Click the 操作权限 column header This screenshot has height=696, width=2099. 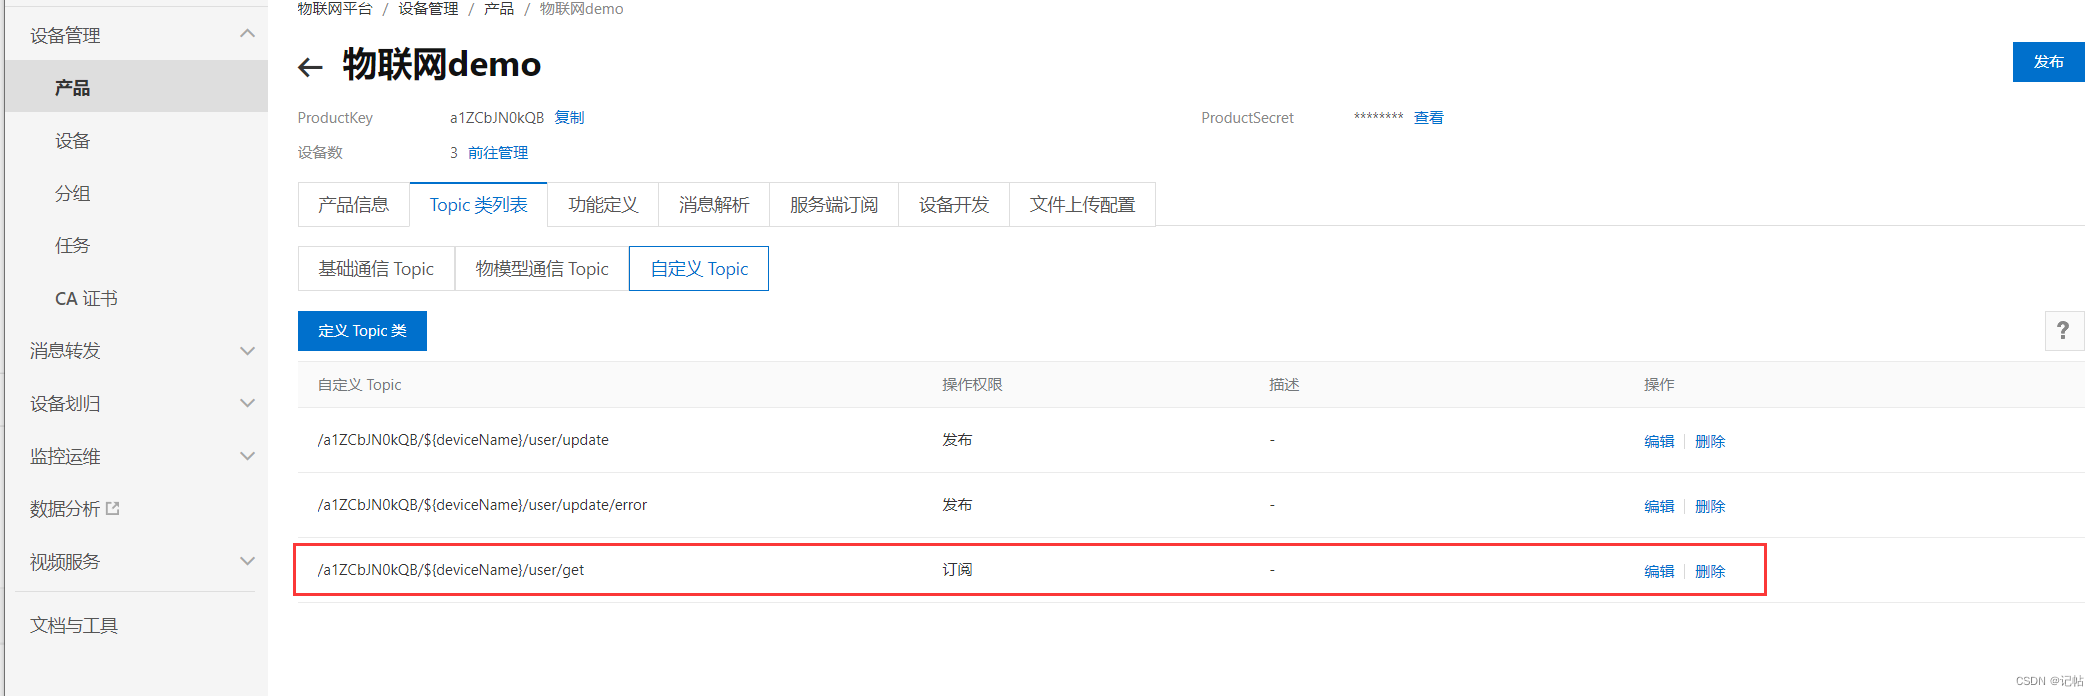pos(972,385)
